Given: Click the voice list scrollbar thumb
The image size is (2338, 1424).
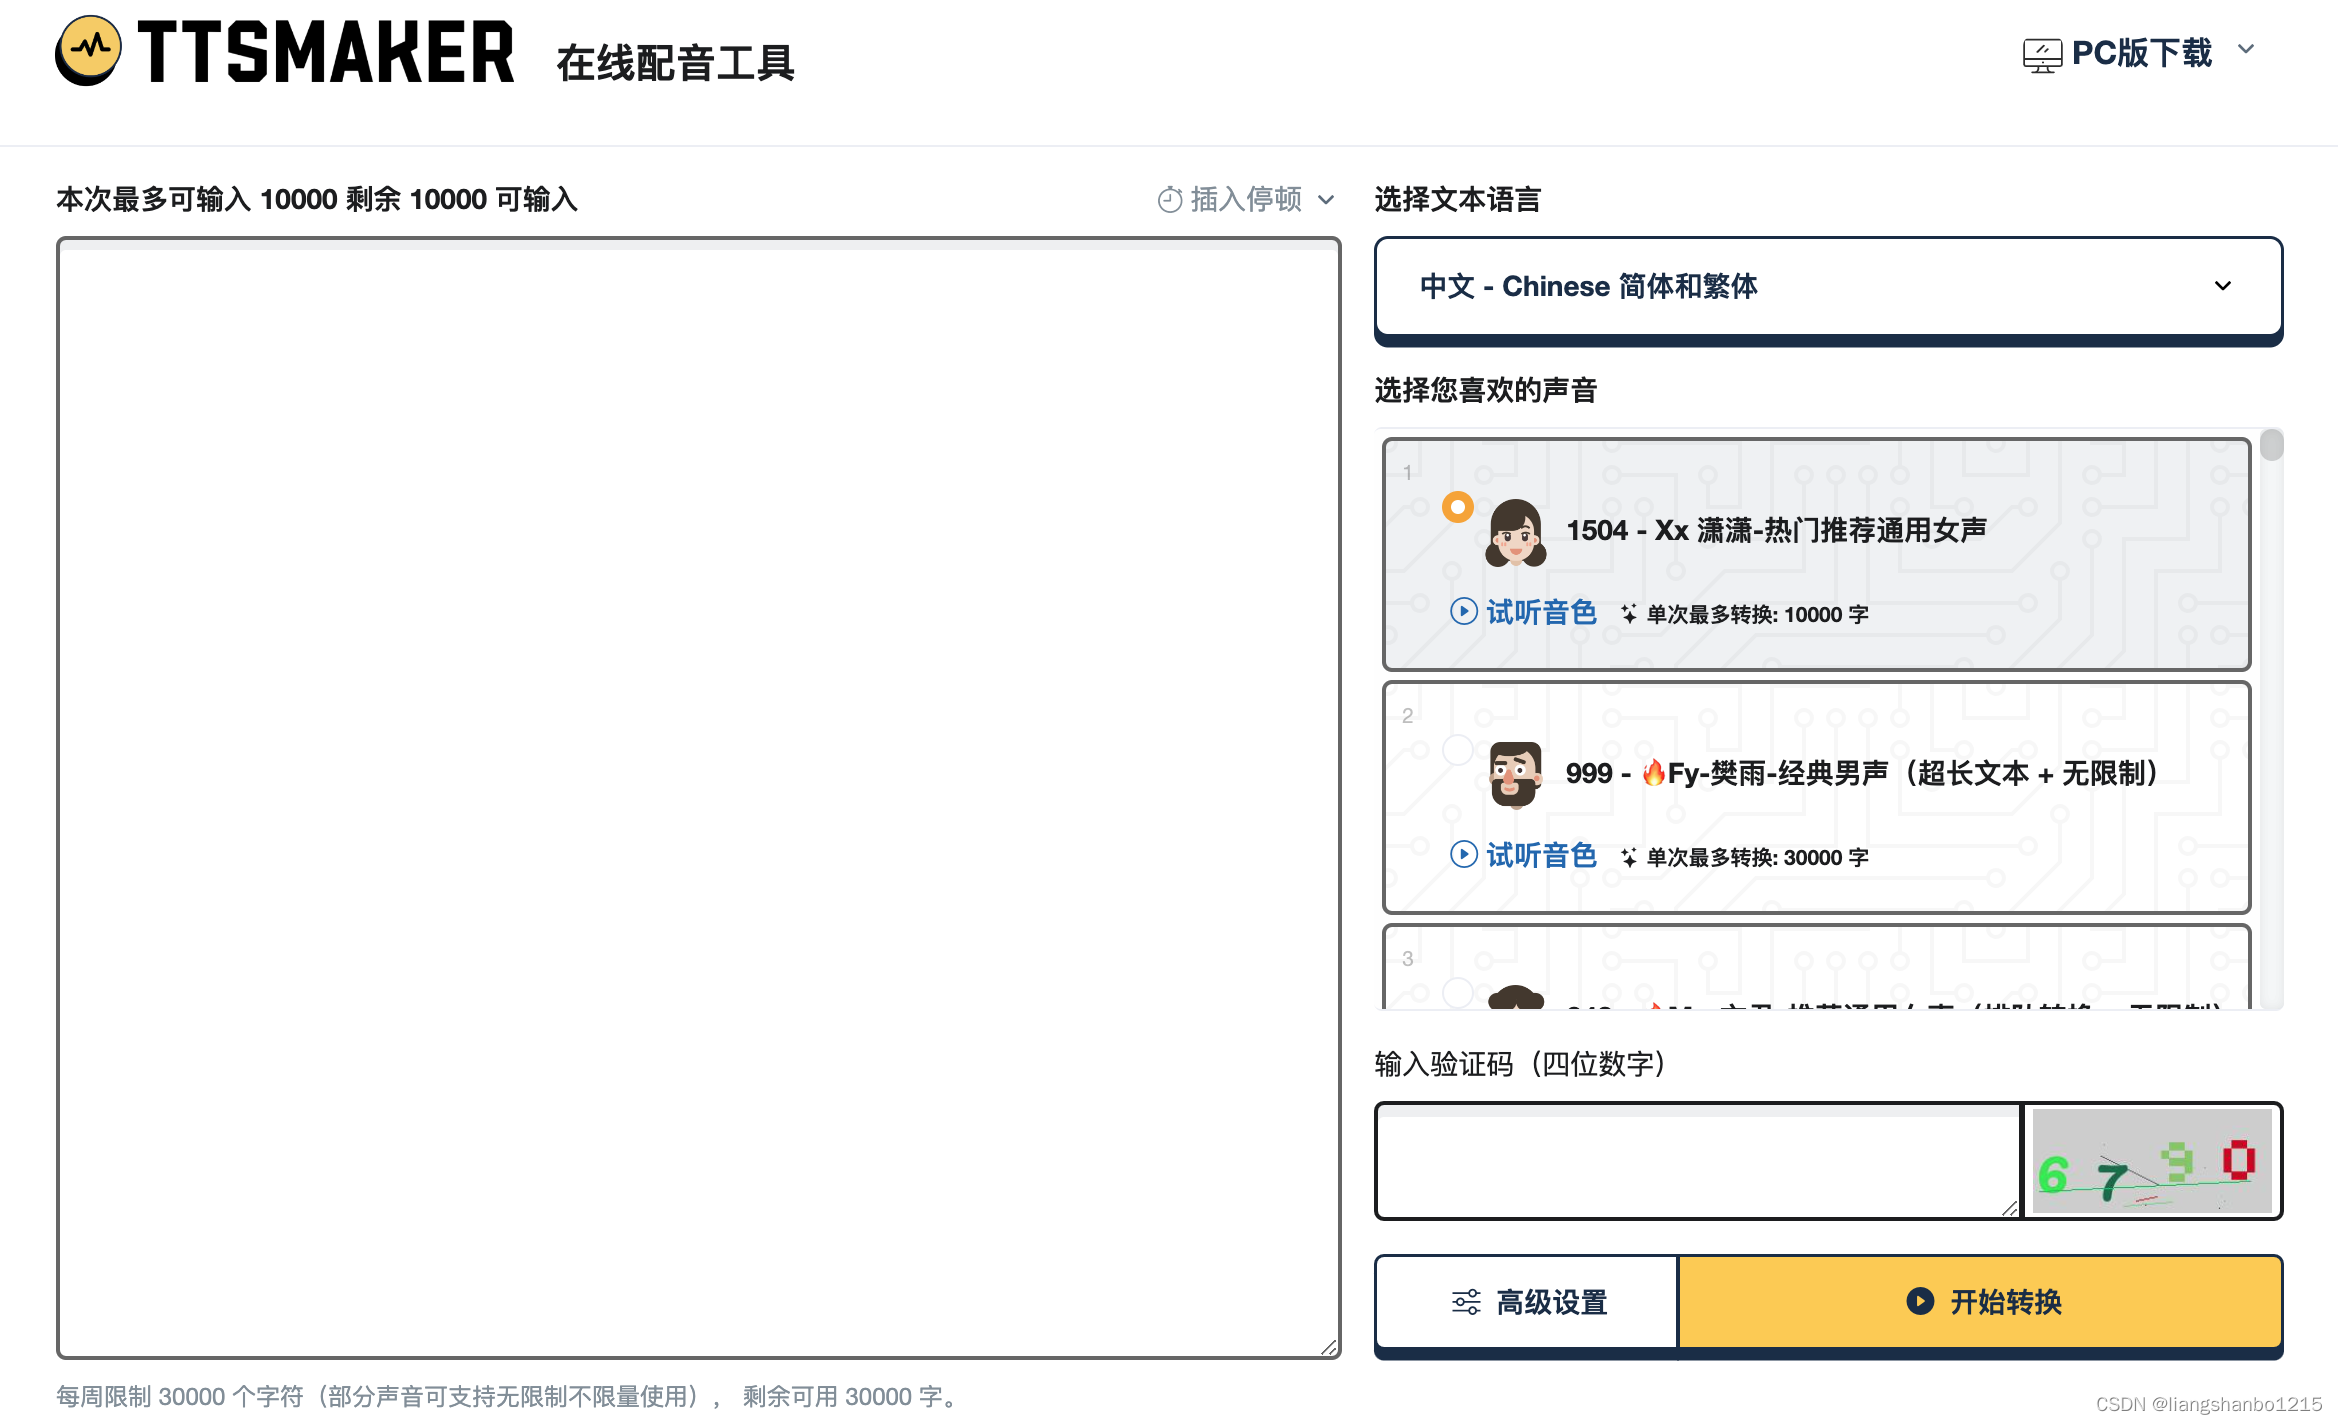Looking at the screenshot, I should pyautogui.click(x=2271, y=445).
